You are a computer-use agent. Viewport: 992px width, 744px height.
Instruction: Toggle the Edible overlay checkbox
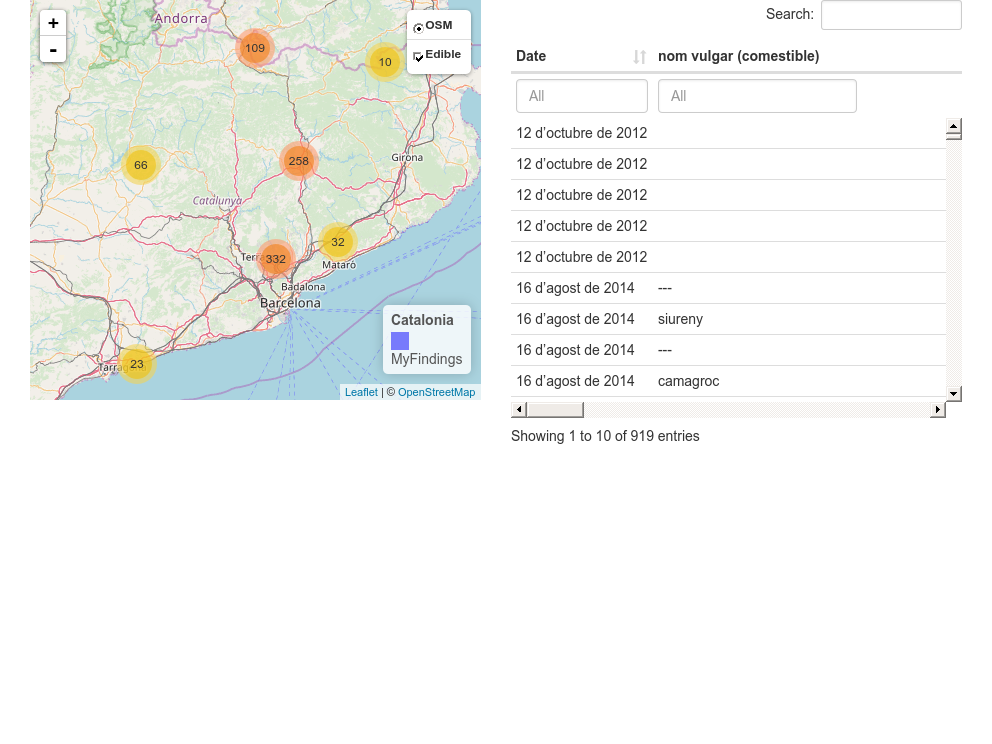pyautogui.click(x=418, y=57)
